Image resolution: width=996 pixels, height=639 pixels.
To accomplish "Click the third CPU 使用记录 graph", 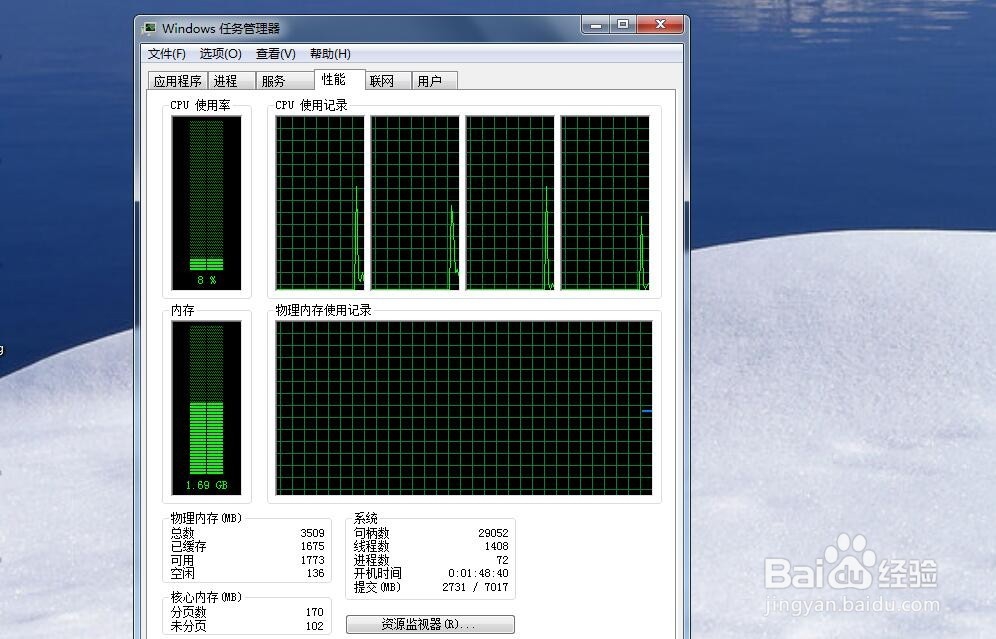I will pos(510,203).
